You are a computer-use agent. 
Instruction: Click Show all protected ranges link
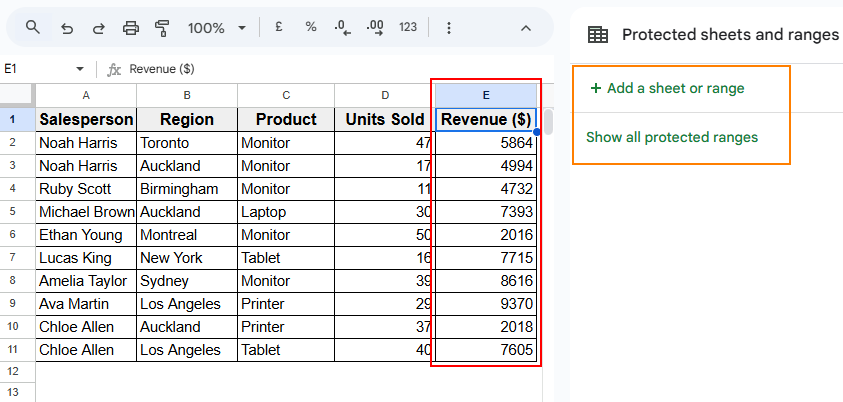coord(672,137)
